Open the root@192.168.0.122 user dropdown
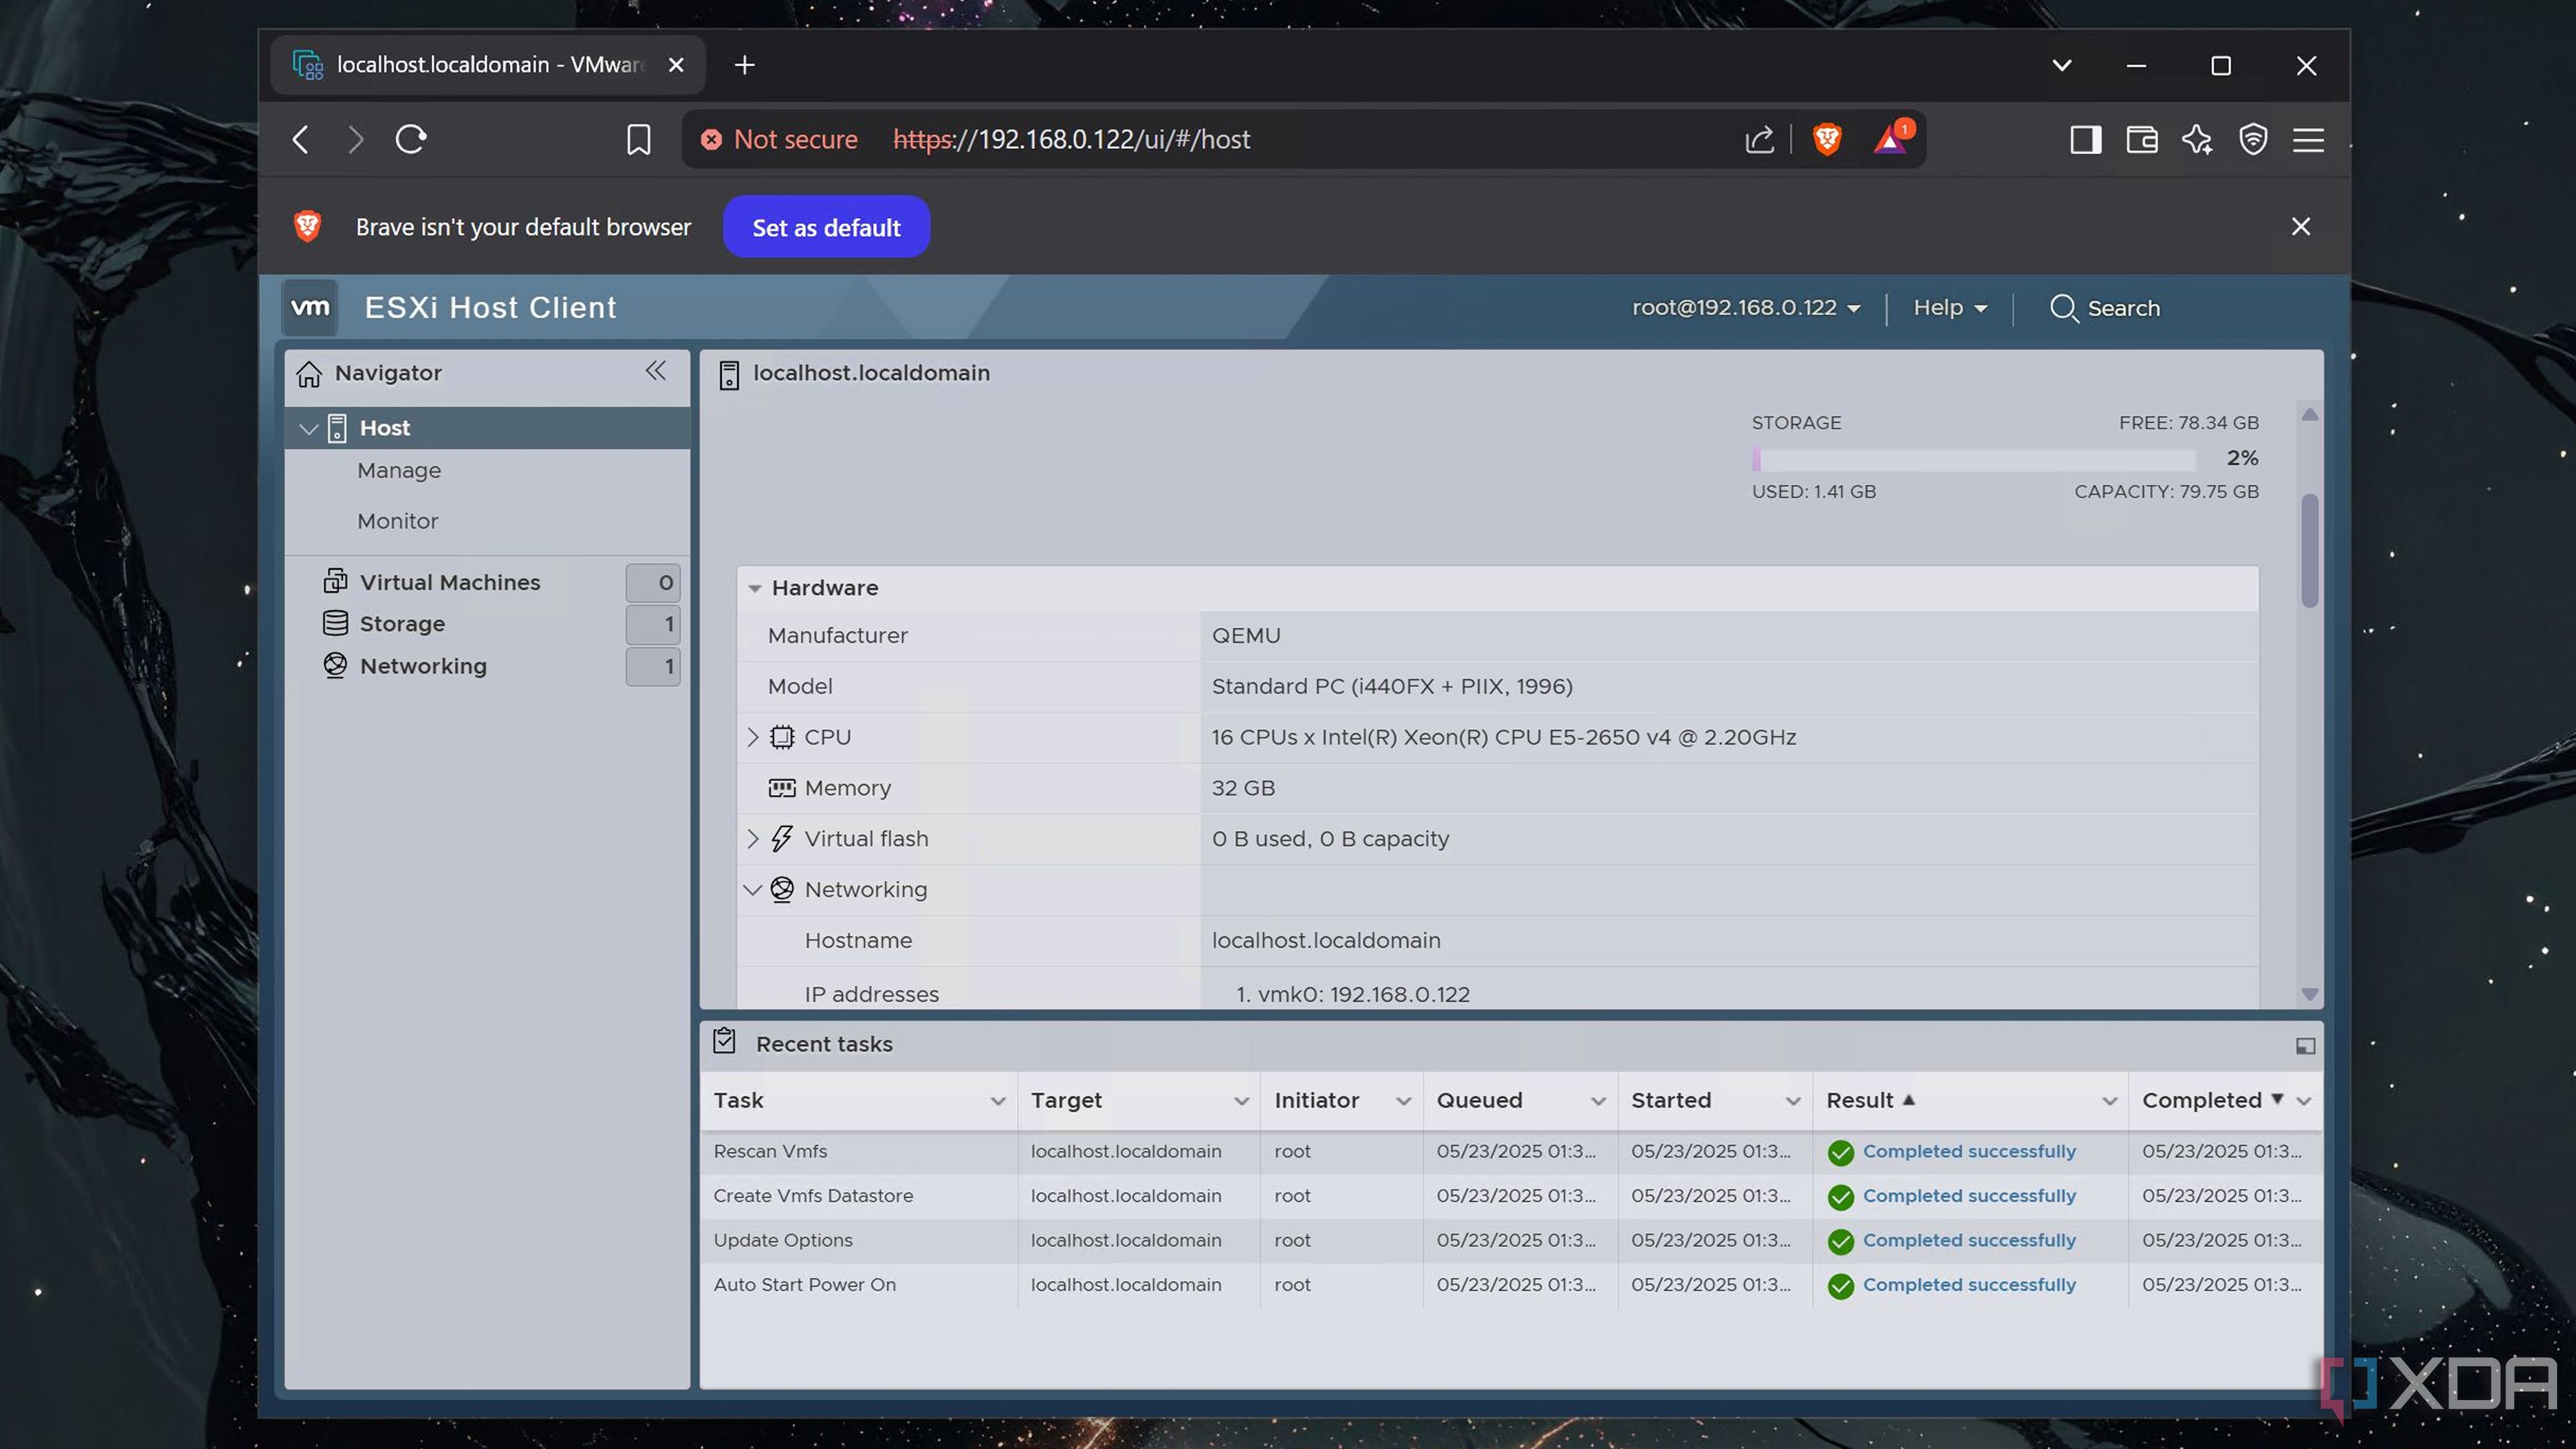The image size is (2576, 1449). (1746, 308)
